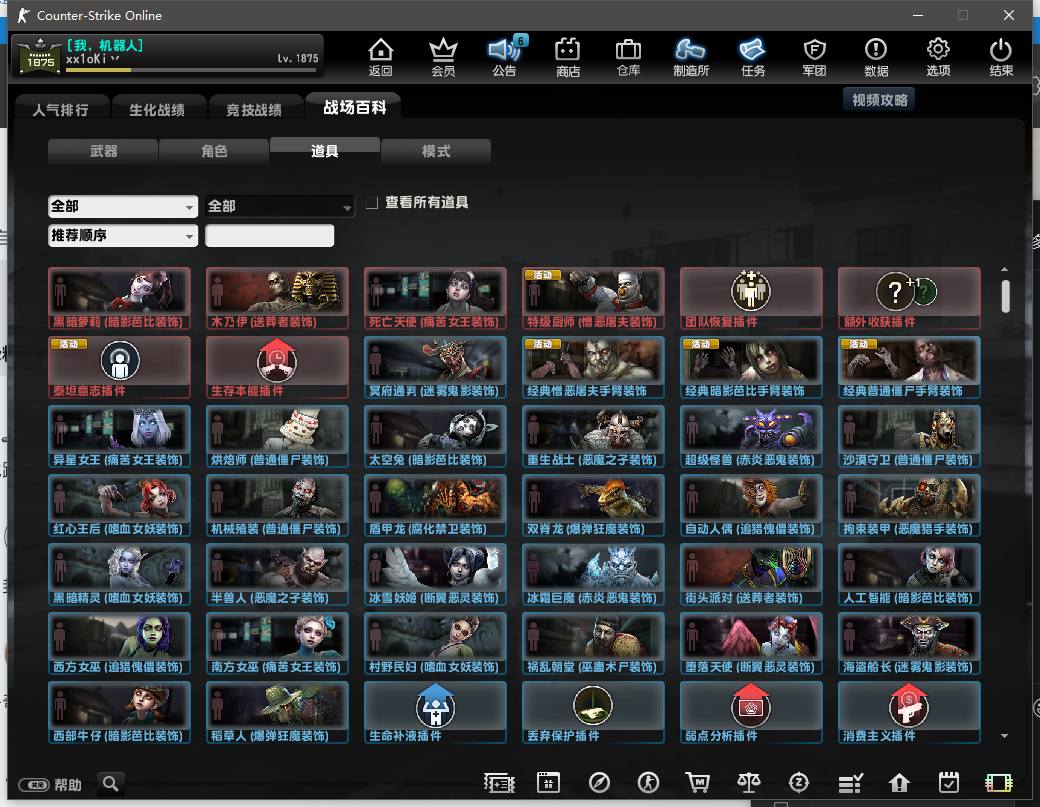Open the 团队恢复插件 item card
1040x807 pixels.
[x=751, y=298]
